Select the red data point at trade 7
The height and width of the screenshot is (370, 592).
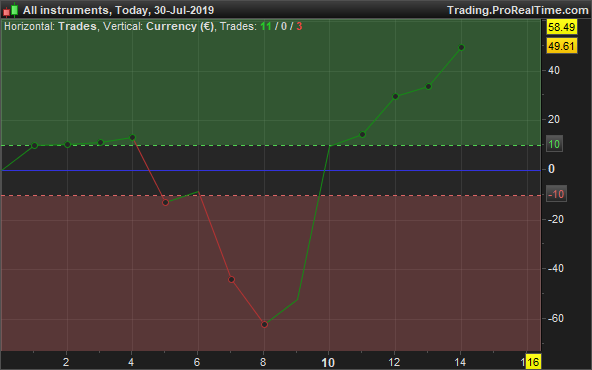[x=231, y=279]
